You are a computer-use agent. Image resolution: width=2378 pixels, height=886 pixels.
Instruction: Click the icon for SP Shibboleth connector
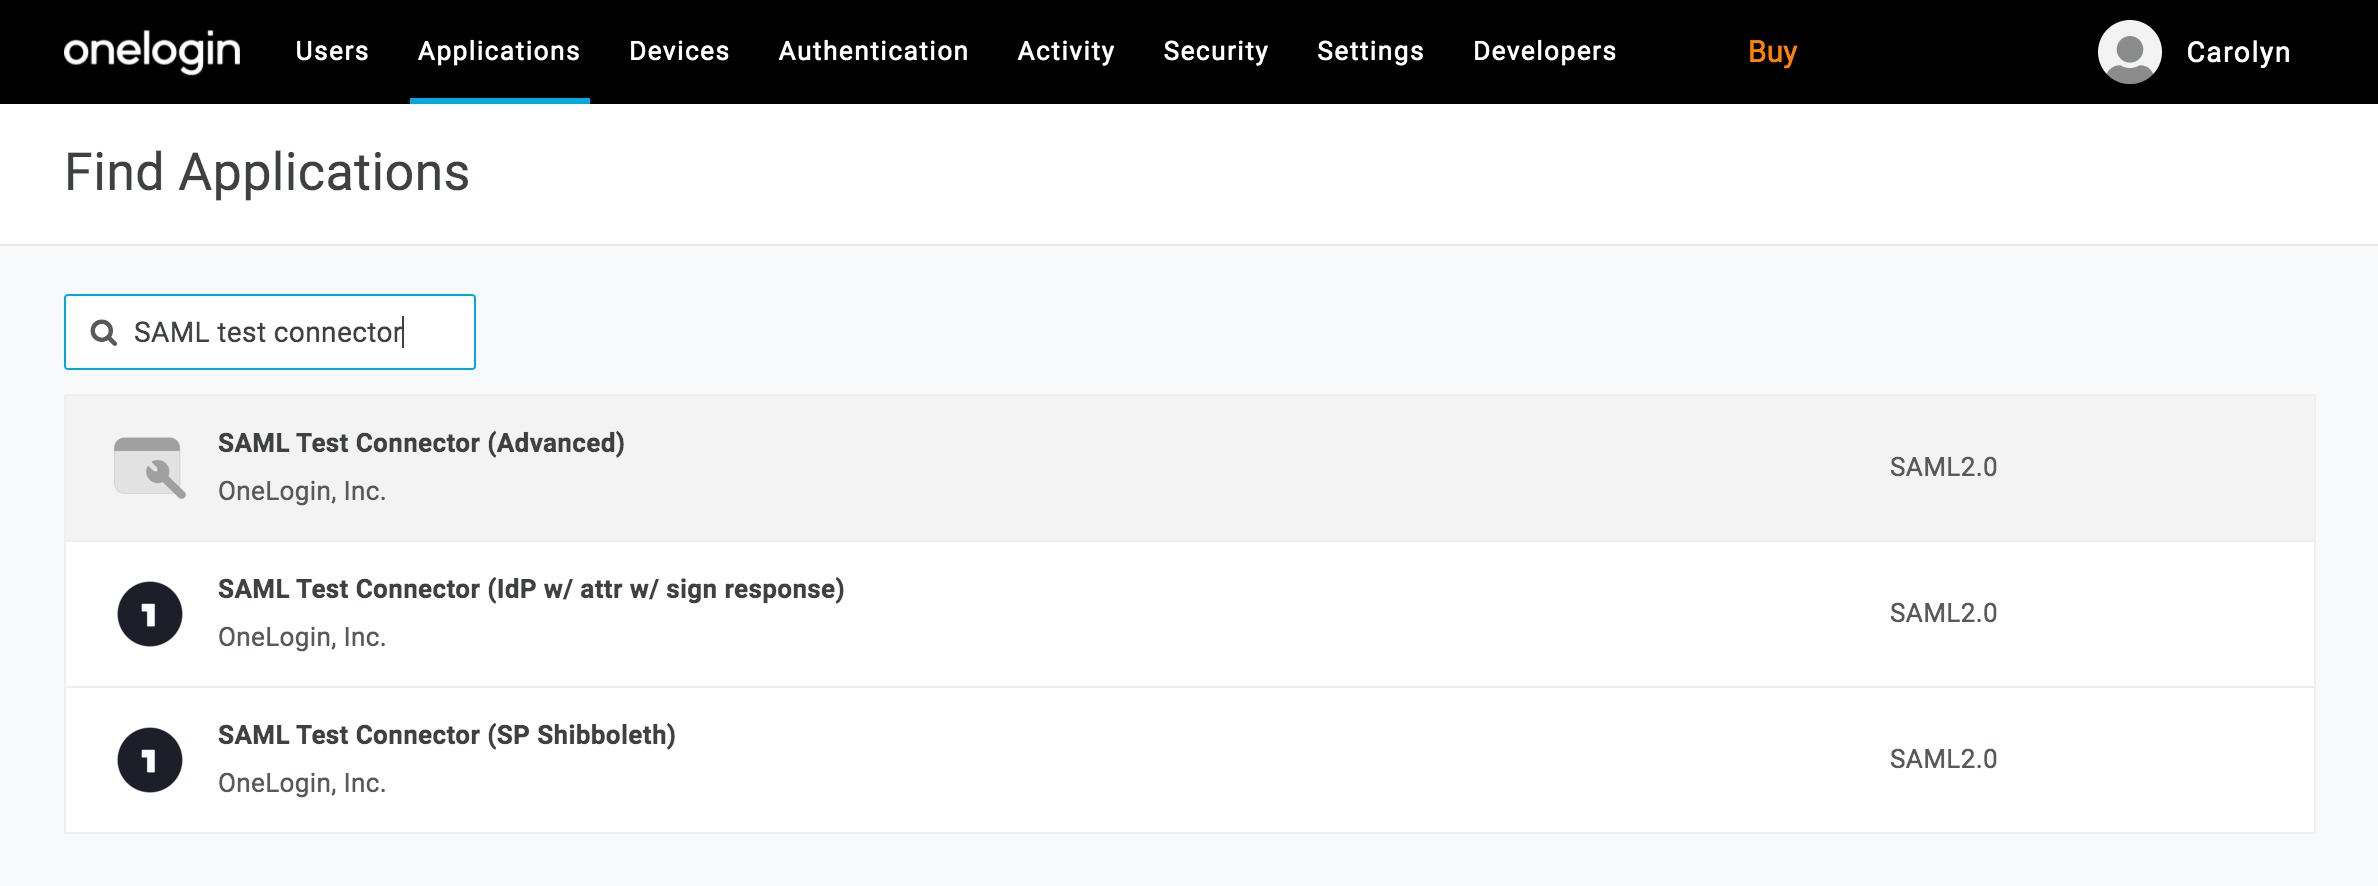(x=150, y=760)
